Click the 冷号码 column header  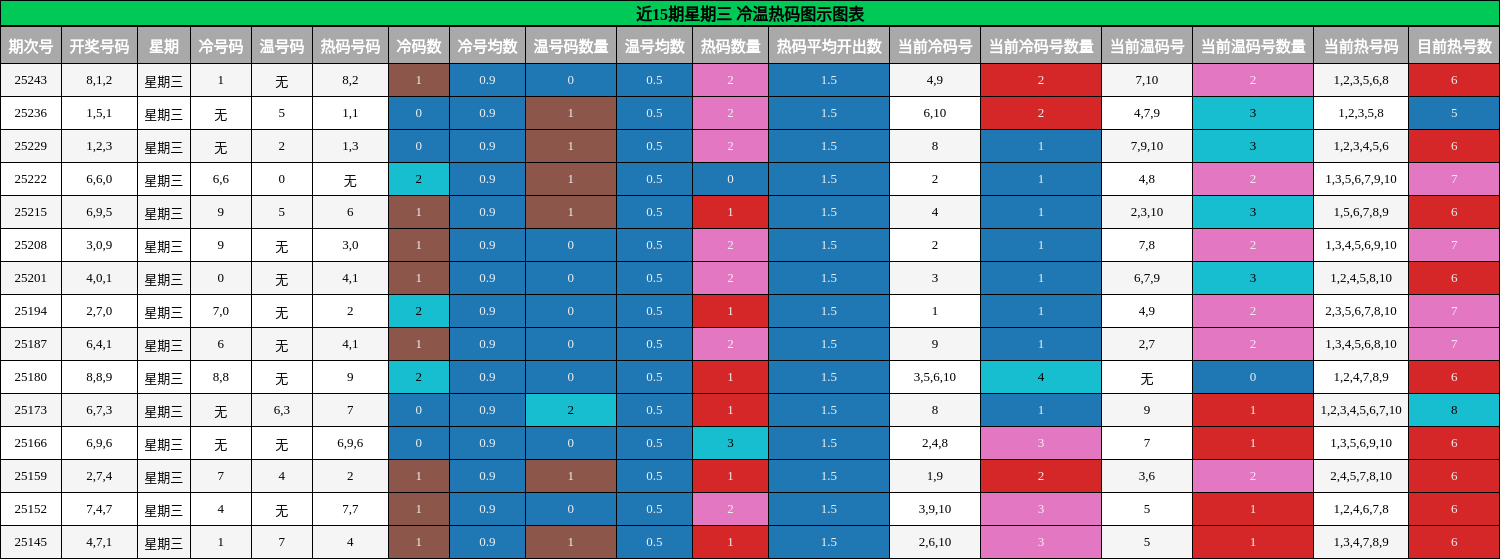221,45
